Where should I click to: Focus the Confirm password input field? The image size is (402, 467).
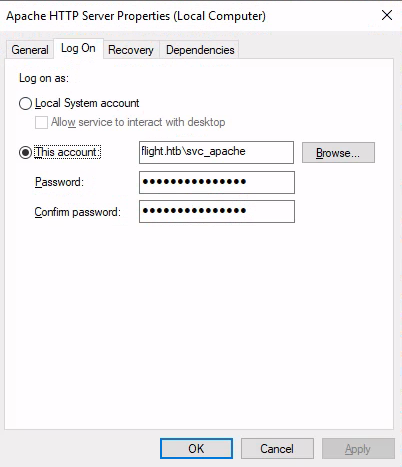click(217, 211)
